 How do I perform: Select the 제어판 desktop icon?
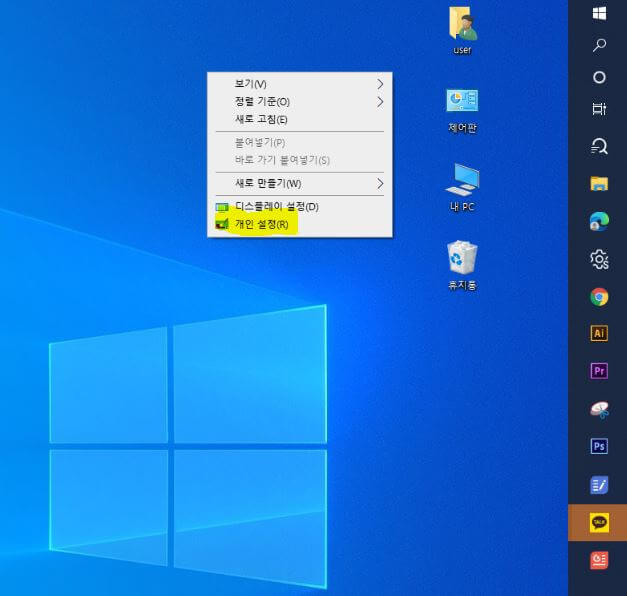click(x=463, y=110)
